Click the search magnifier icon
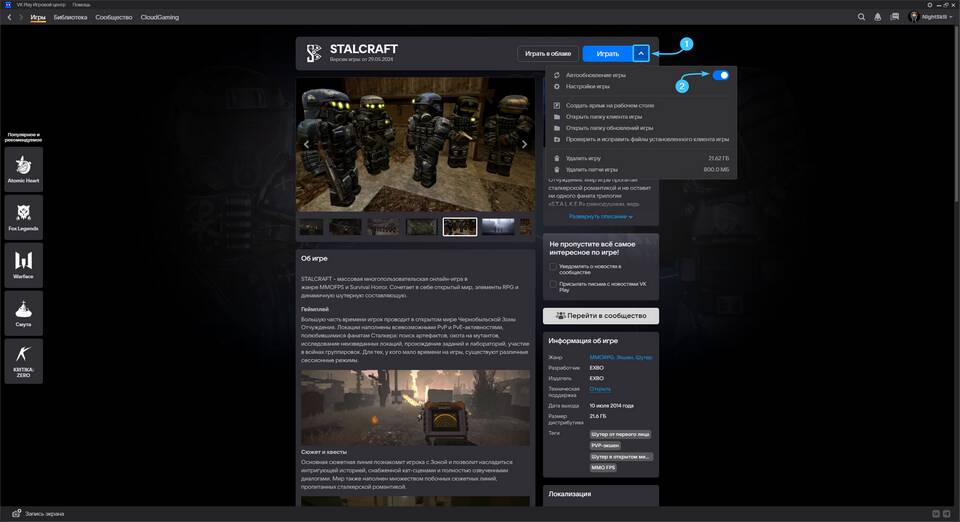 tap(862, 17)
